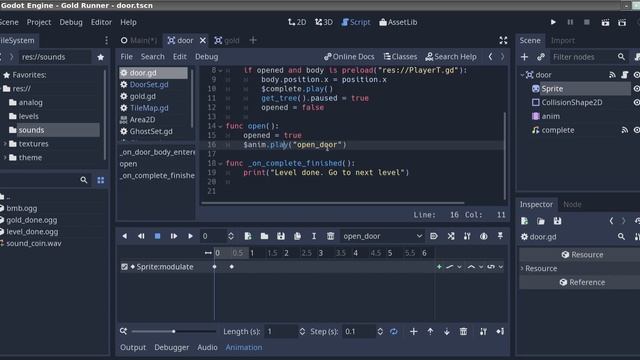Enable the Sprite:modulate track checkbox

[124, 267]
